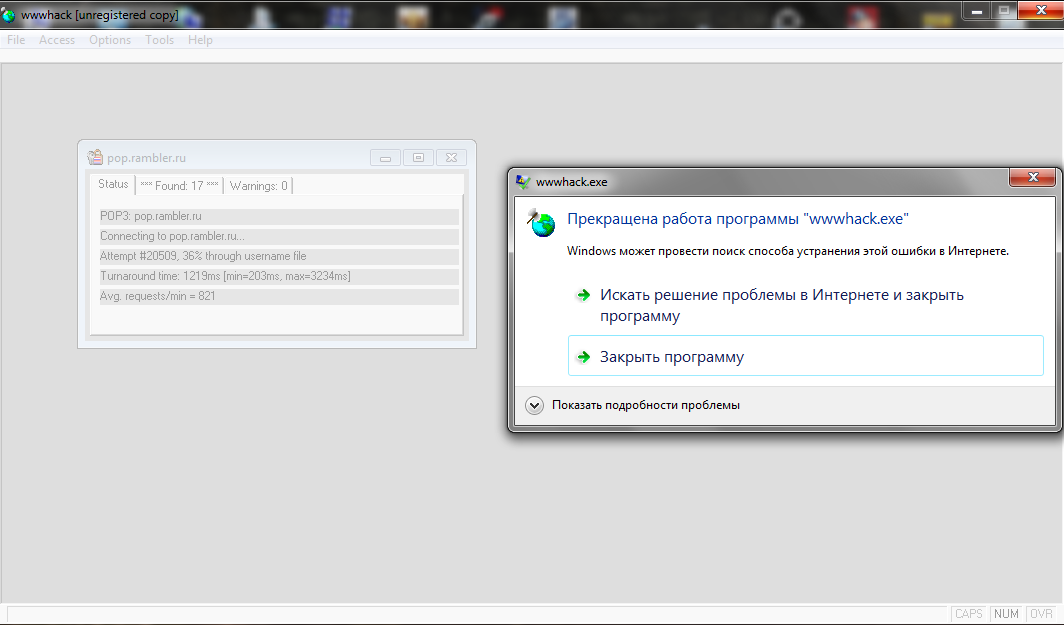Click the OVR indicator in status bar
The width and height of the screenshot is (1064, 625).
tap(1042, 613)
